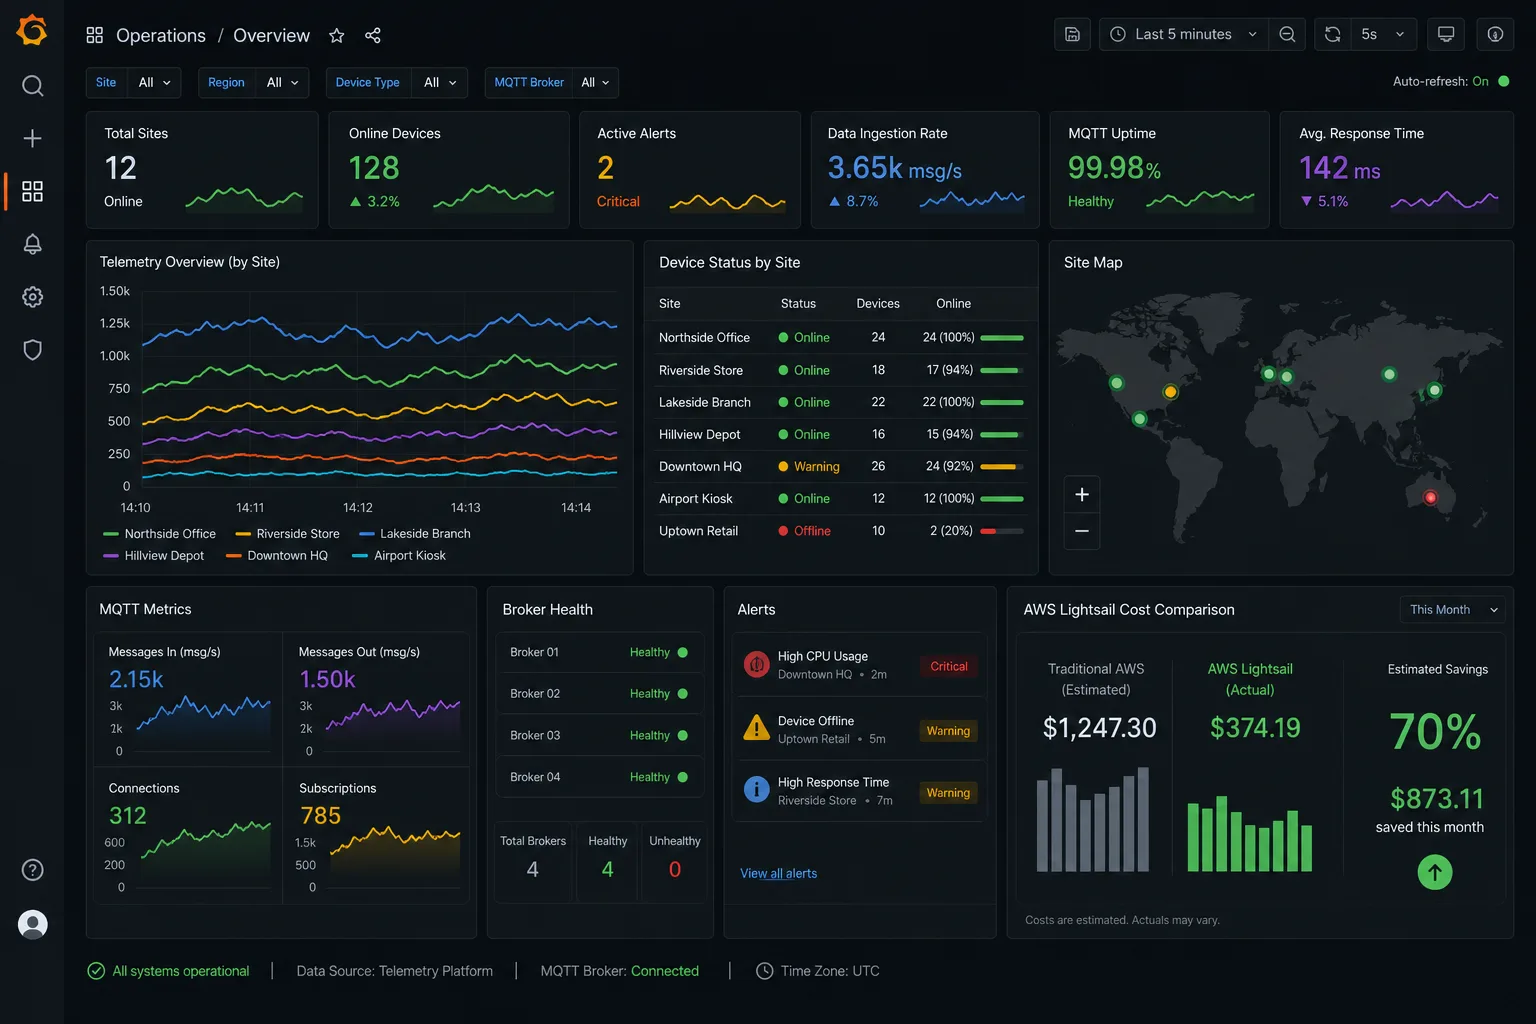Open the Last 5 minutes time picker
Image resolution: width=1536 pixels, height=1024 pixels.
click(1183, 34)
